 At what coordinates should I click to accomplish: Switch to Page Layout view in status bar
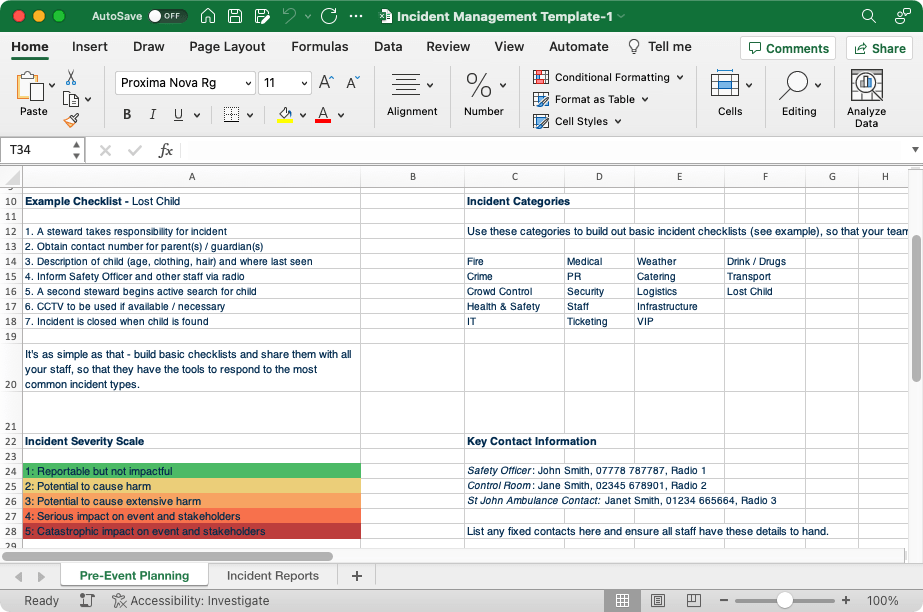656,601
